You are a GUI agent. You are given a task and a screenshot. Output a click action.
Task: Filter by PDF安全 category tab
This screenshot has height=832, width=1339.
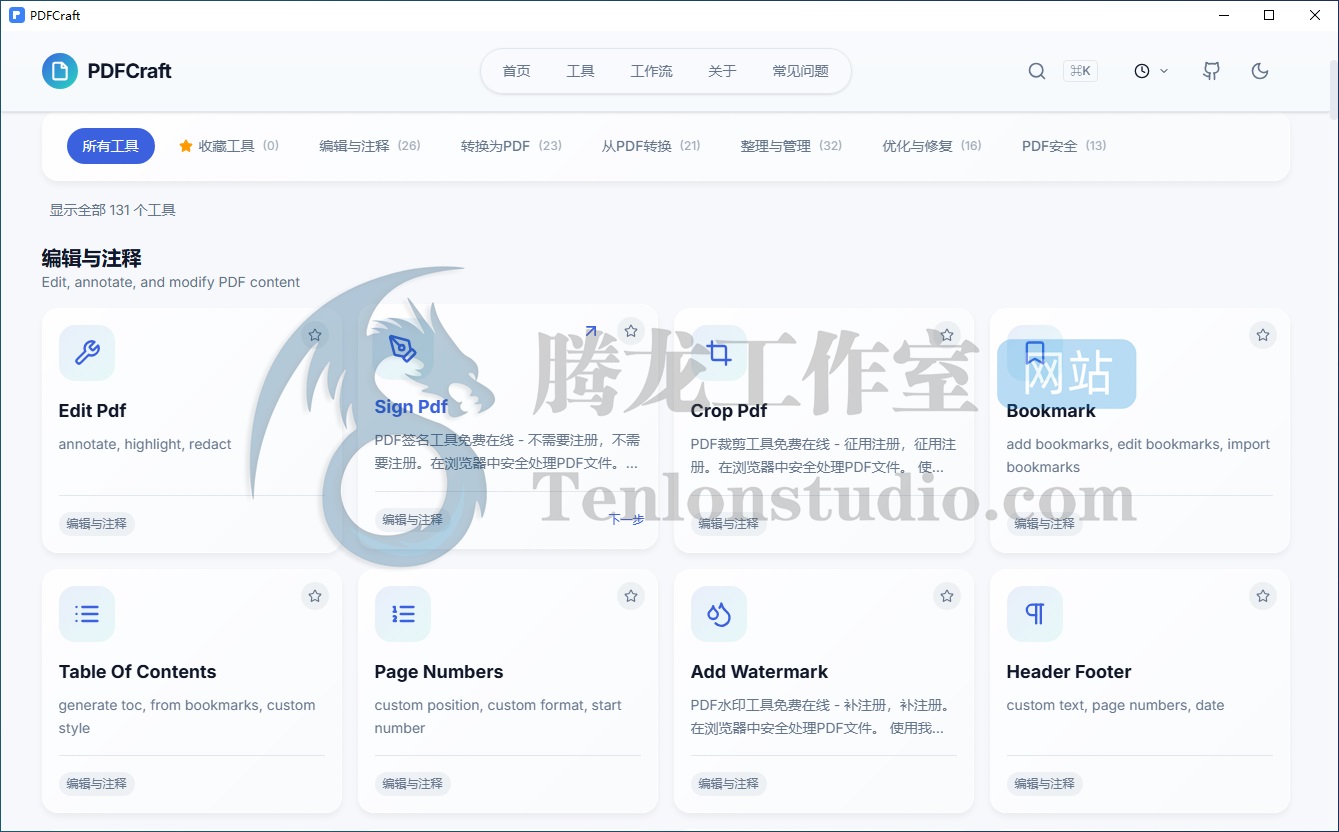click(1064, 146)
